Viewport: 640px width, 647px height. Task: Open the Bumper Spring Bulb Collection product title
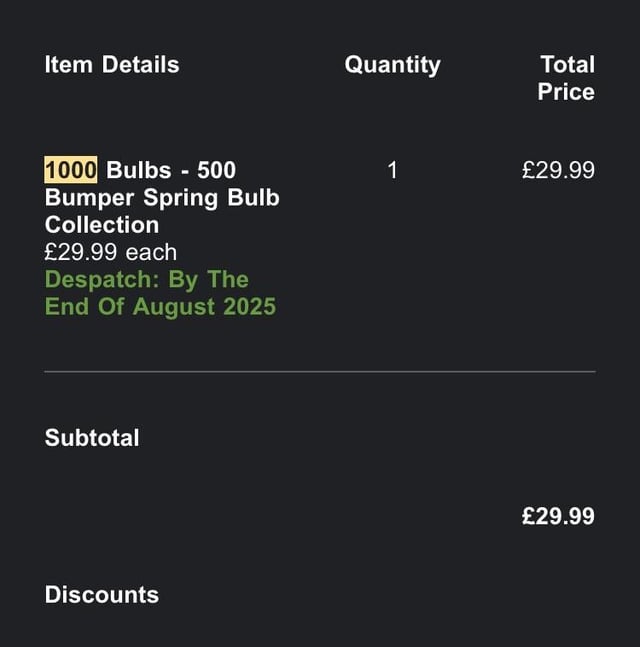(162, 197)
